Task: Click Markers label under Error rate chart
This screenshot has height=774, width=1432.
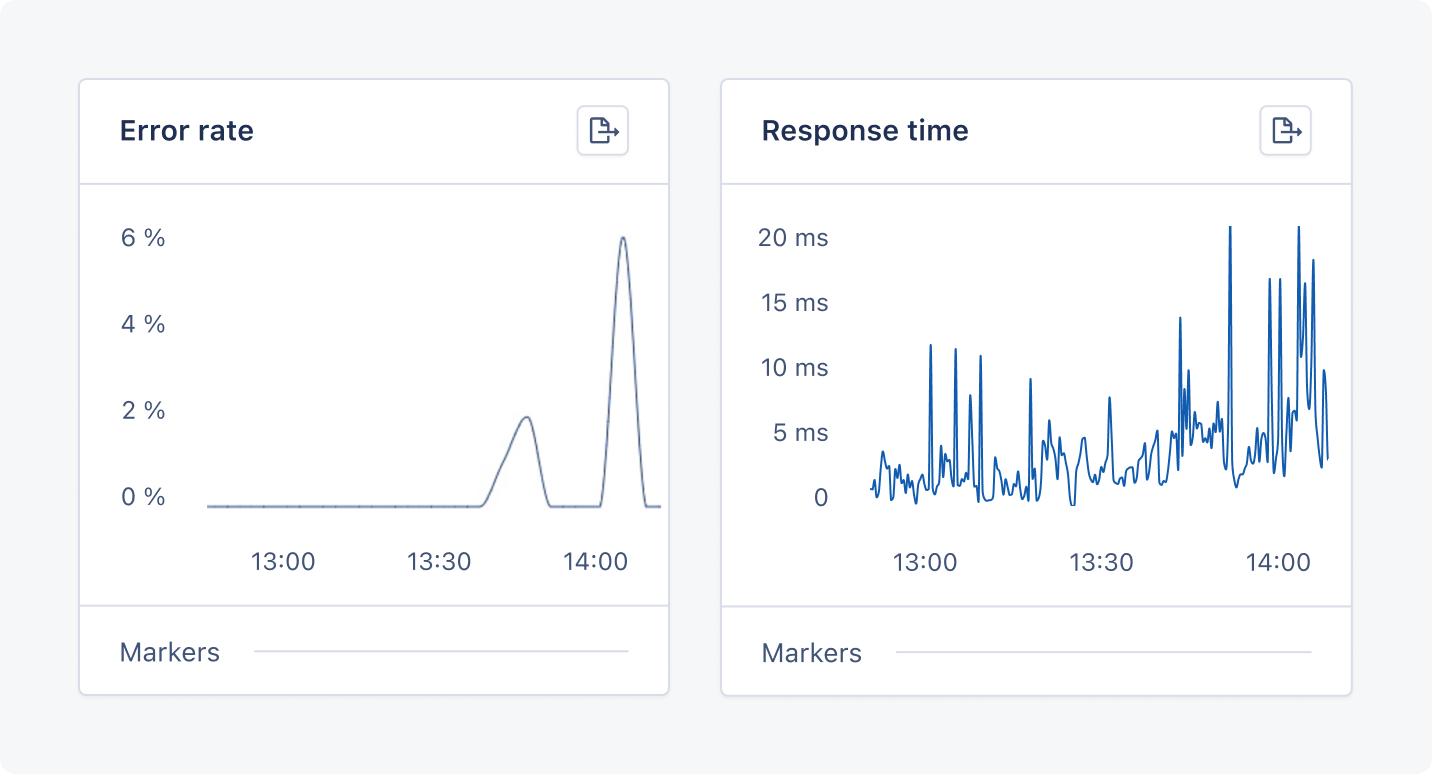Action: click(170, 652)
